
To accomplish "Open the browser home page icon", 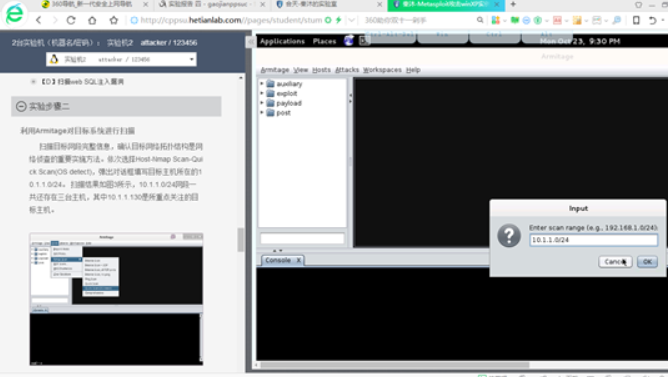I will [92, 20].
